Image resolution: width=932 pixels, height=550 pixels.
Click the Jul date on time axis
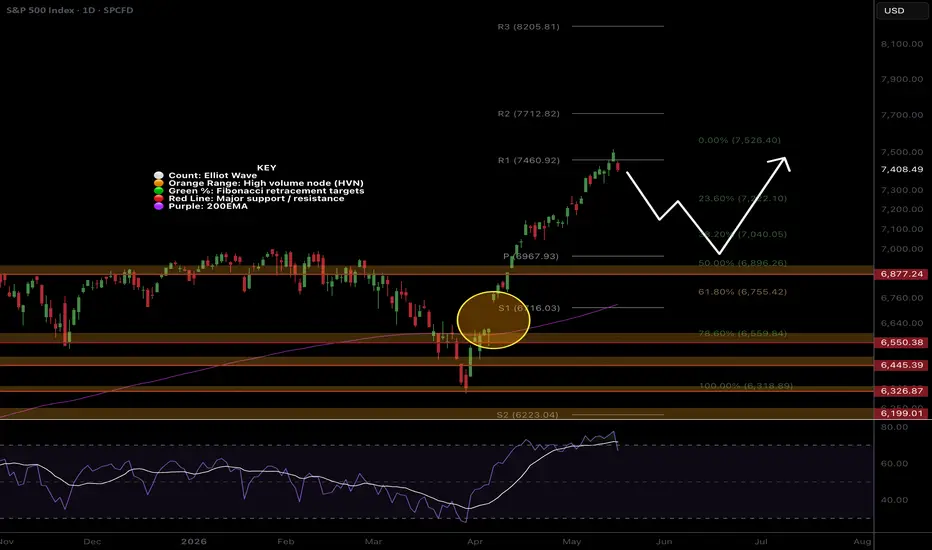[761, 542]
